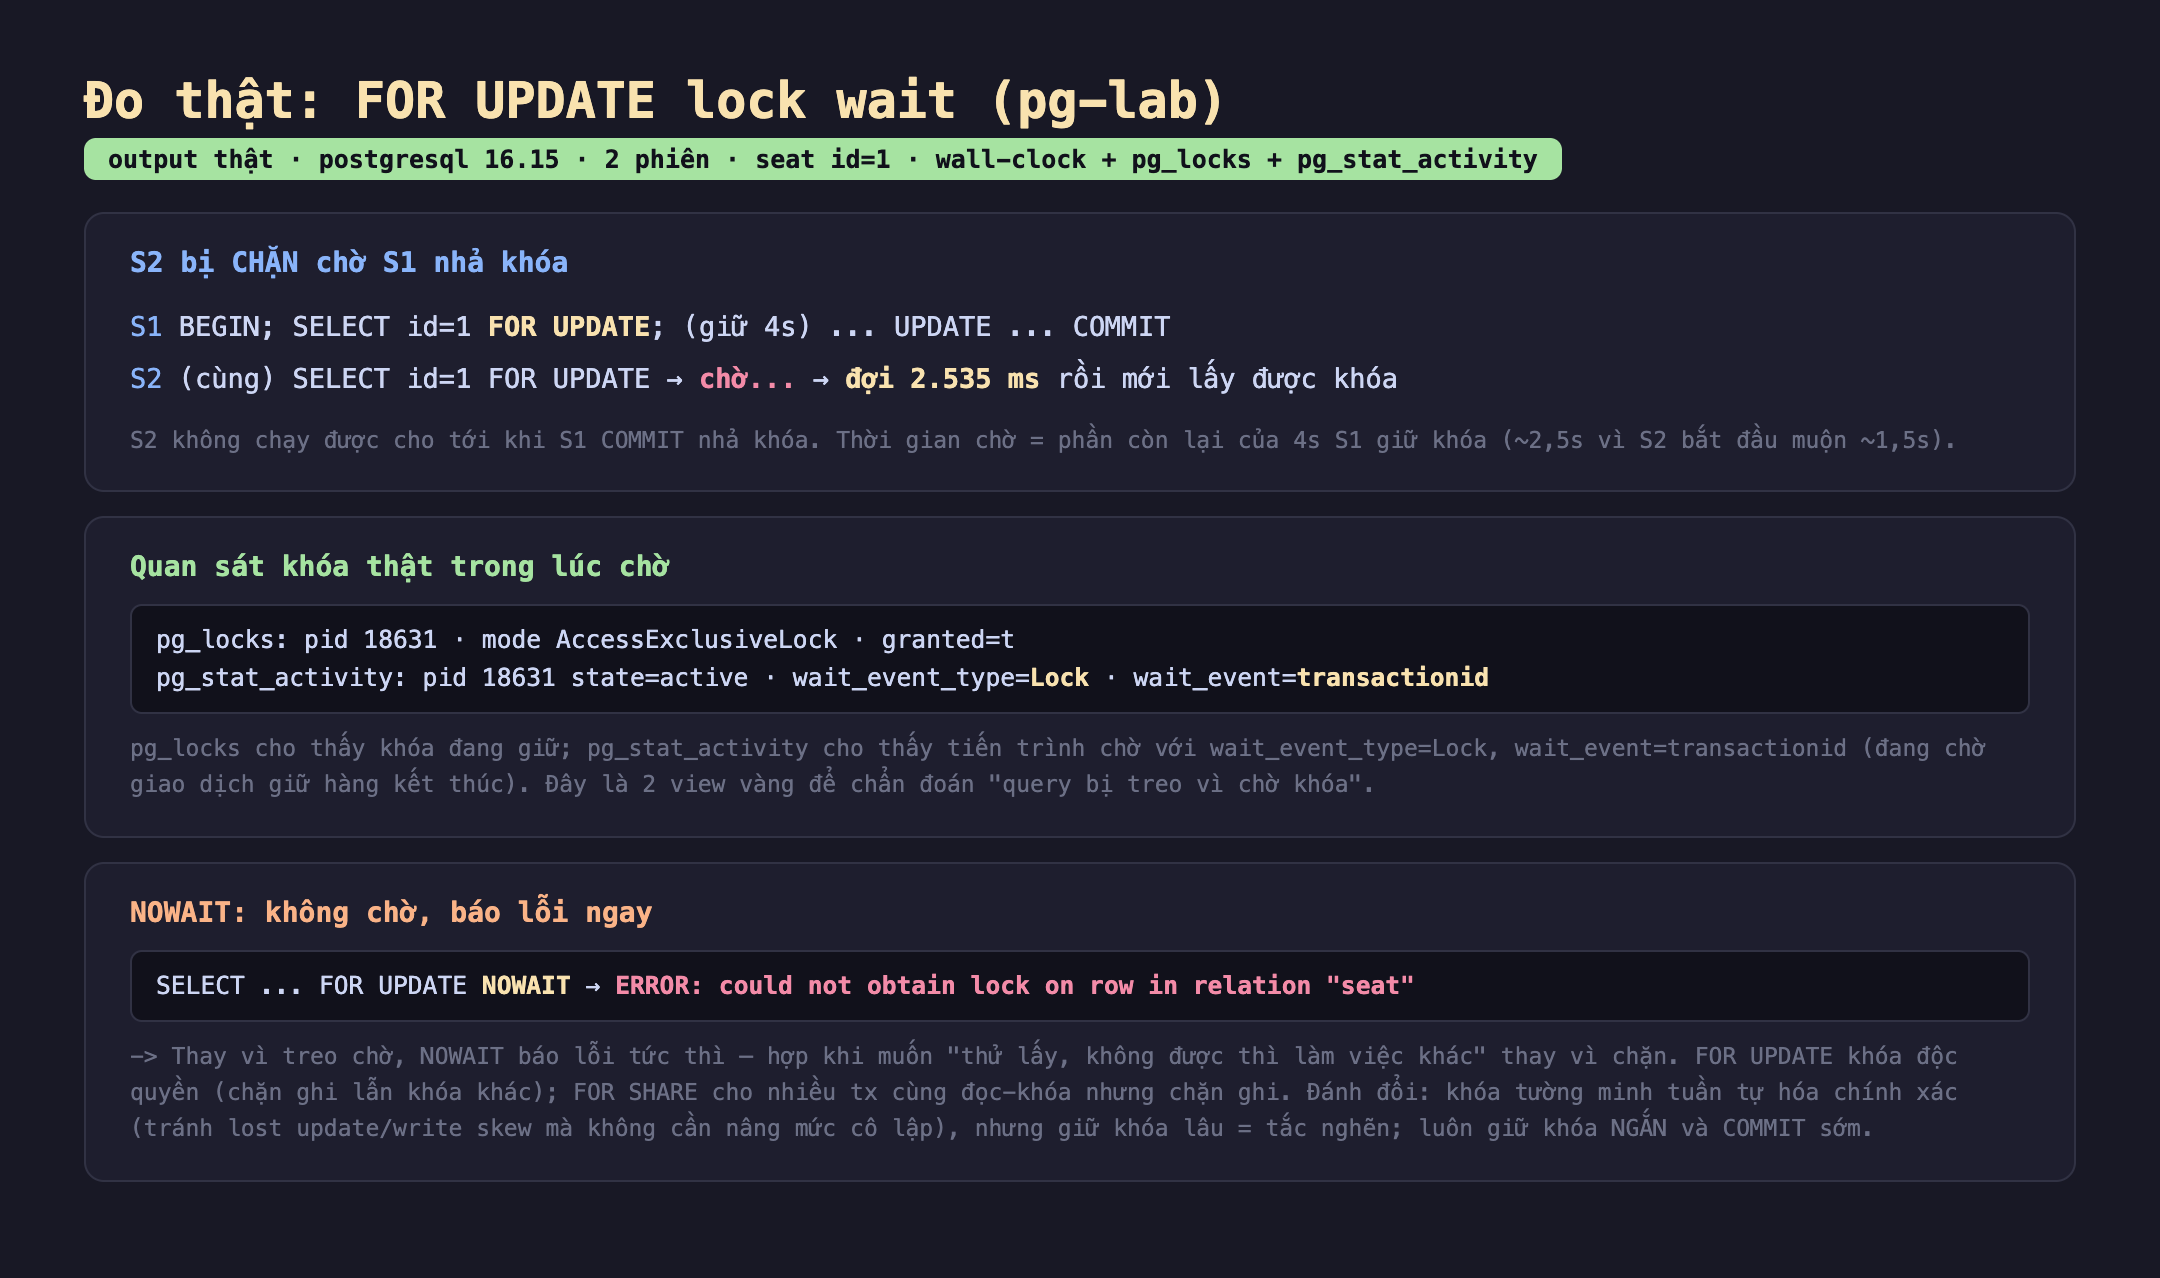
Task: Click the line "pg_locks: pid 18631 · mode AccessExclusiveLock"
Action: (x=585, y=640)
